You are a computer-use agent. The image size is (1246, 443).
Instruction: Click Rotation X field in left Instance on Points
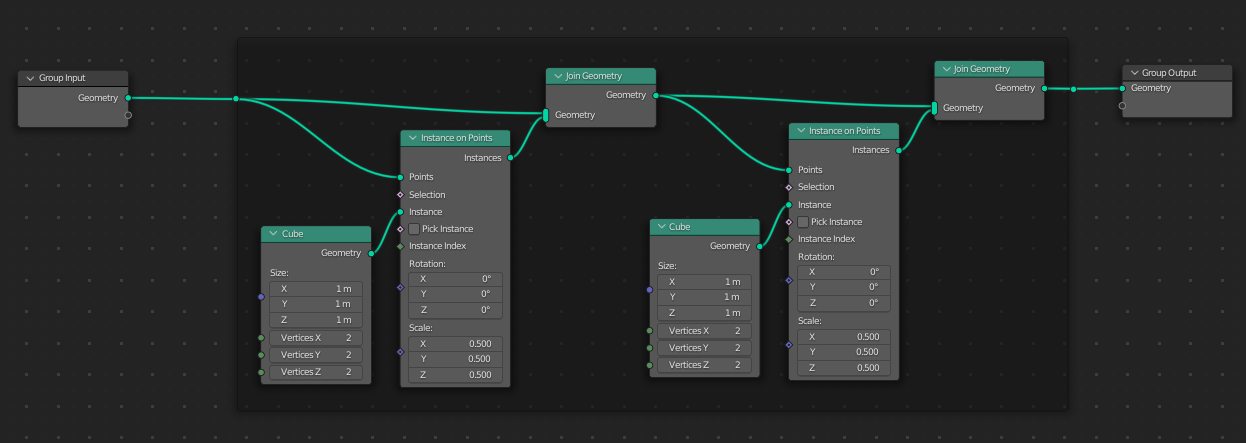[x=455, y=279]
